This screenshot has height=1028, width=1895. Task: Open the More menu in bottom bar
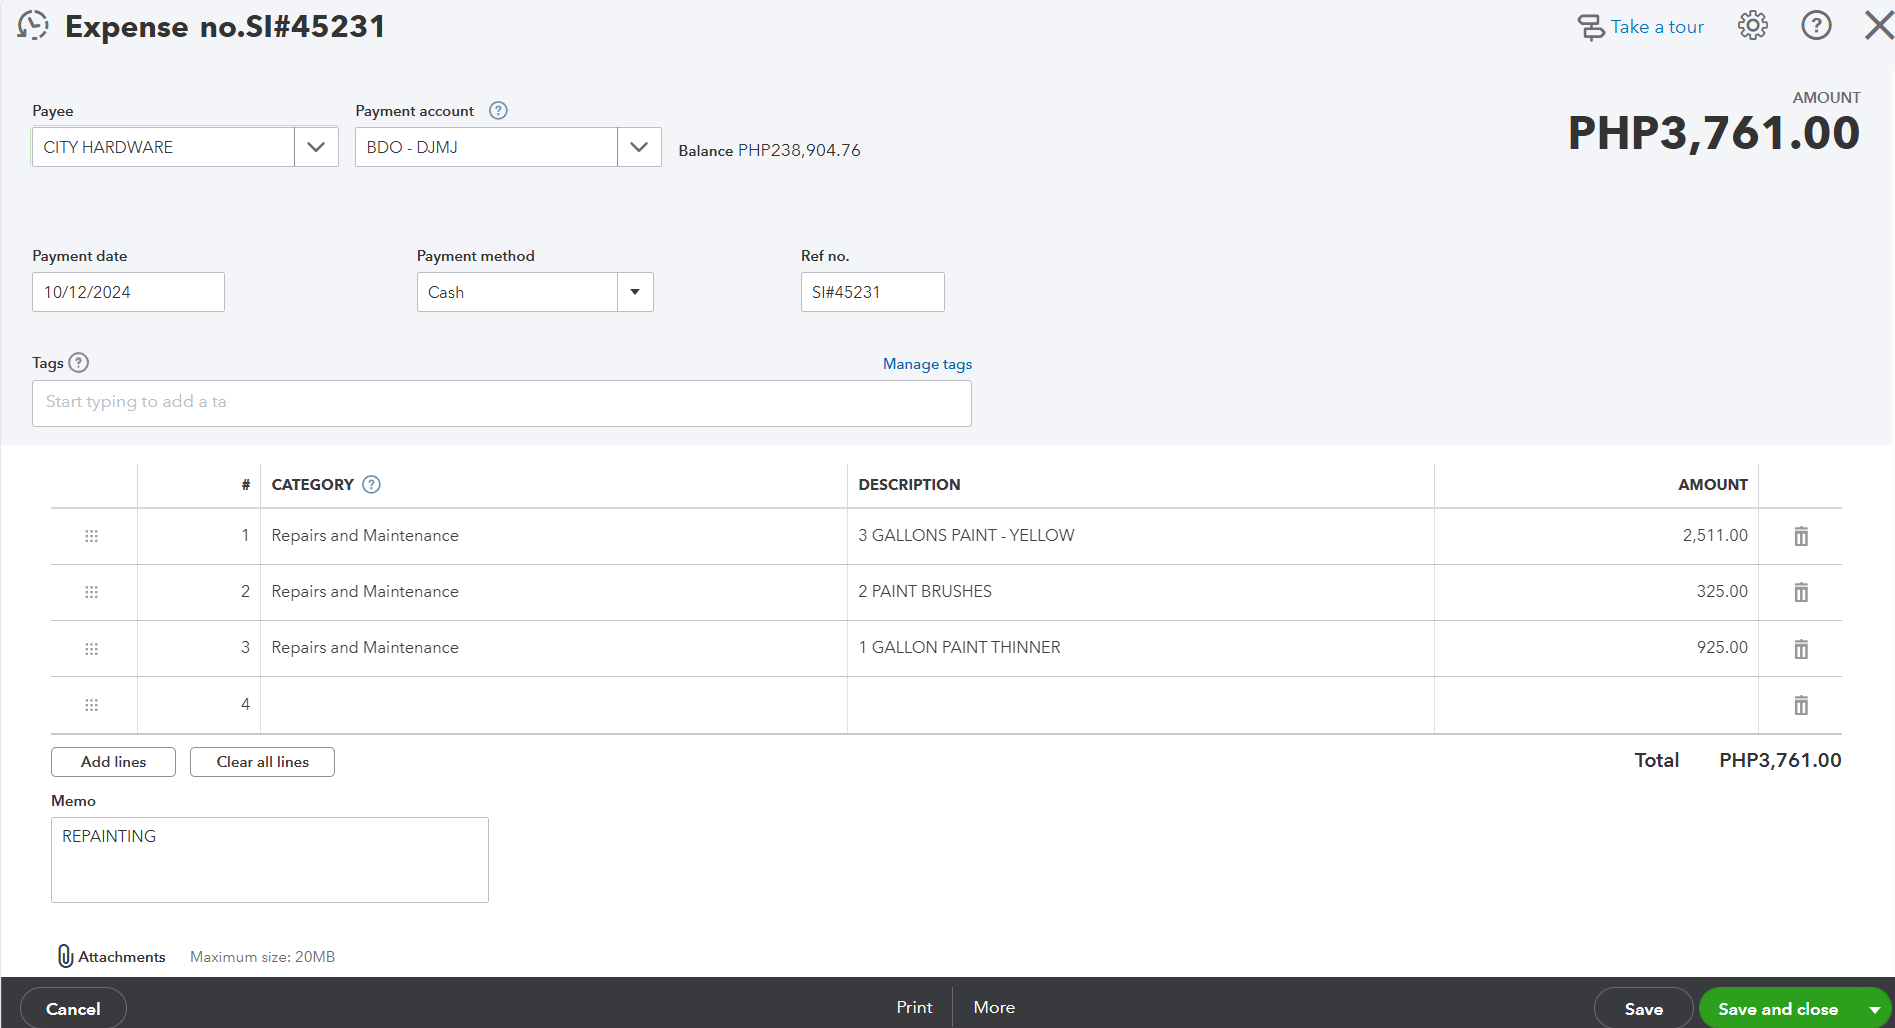click(994, 1007)
